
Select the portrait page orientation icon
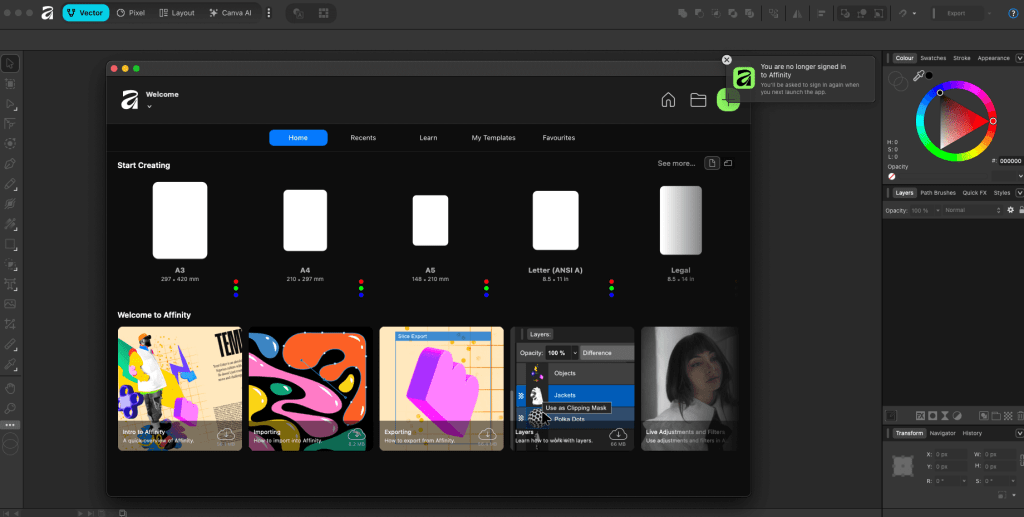point(711,163)
